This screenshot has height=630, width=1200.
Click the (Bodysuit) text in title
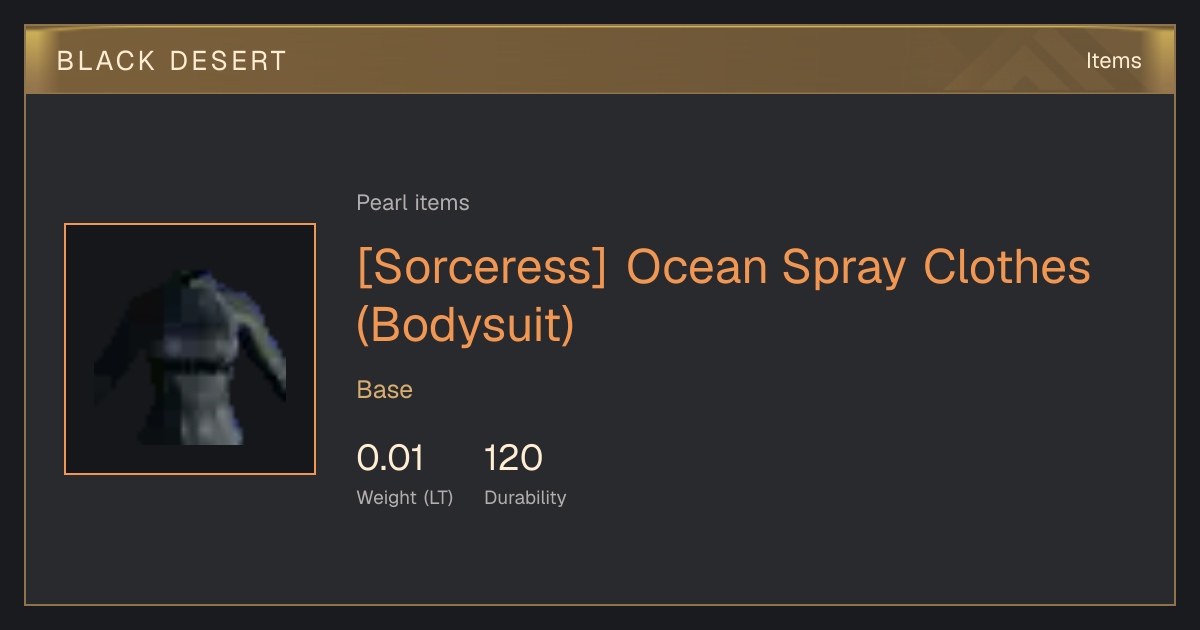tap(466, 325)
